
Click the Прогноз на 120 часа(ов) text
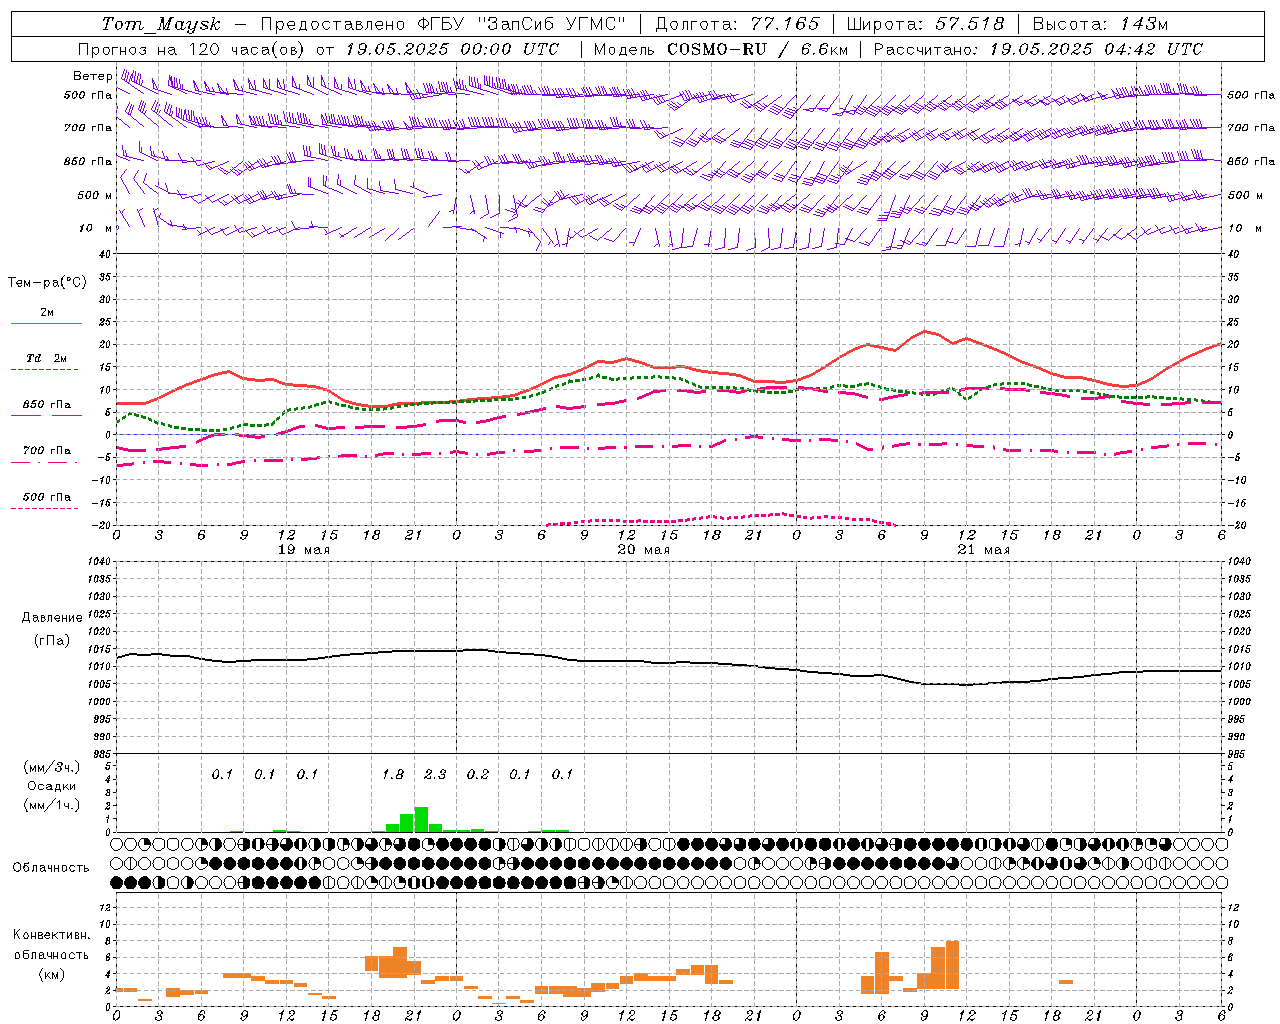[x=193, y=49]
